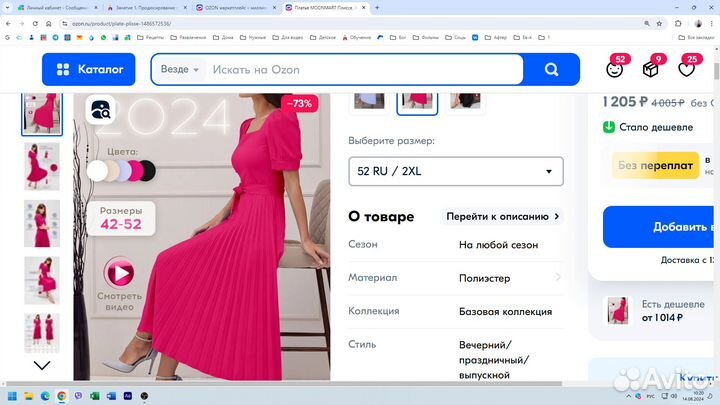Click the vertical page scrollbar
This screenshot has width=720, height=405.
click(x=716, y=71)
